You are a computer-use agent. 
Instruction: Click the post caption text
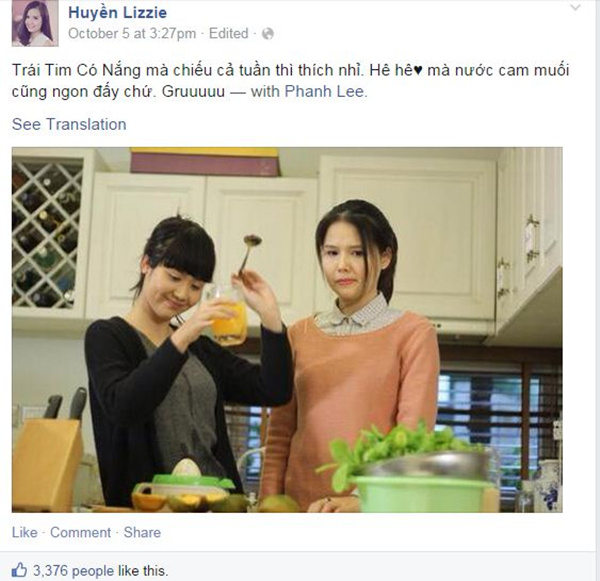(x=291, y=81)
